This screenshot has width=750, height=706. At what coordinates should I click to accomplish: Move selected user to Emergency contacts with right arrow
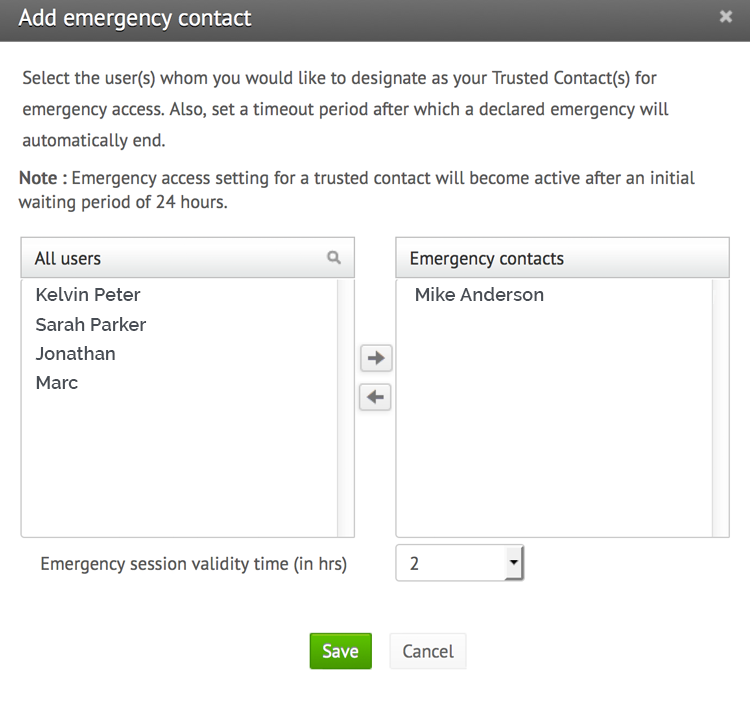click(375, 358)
